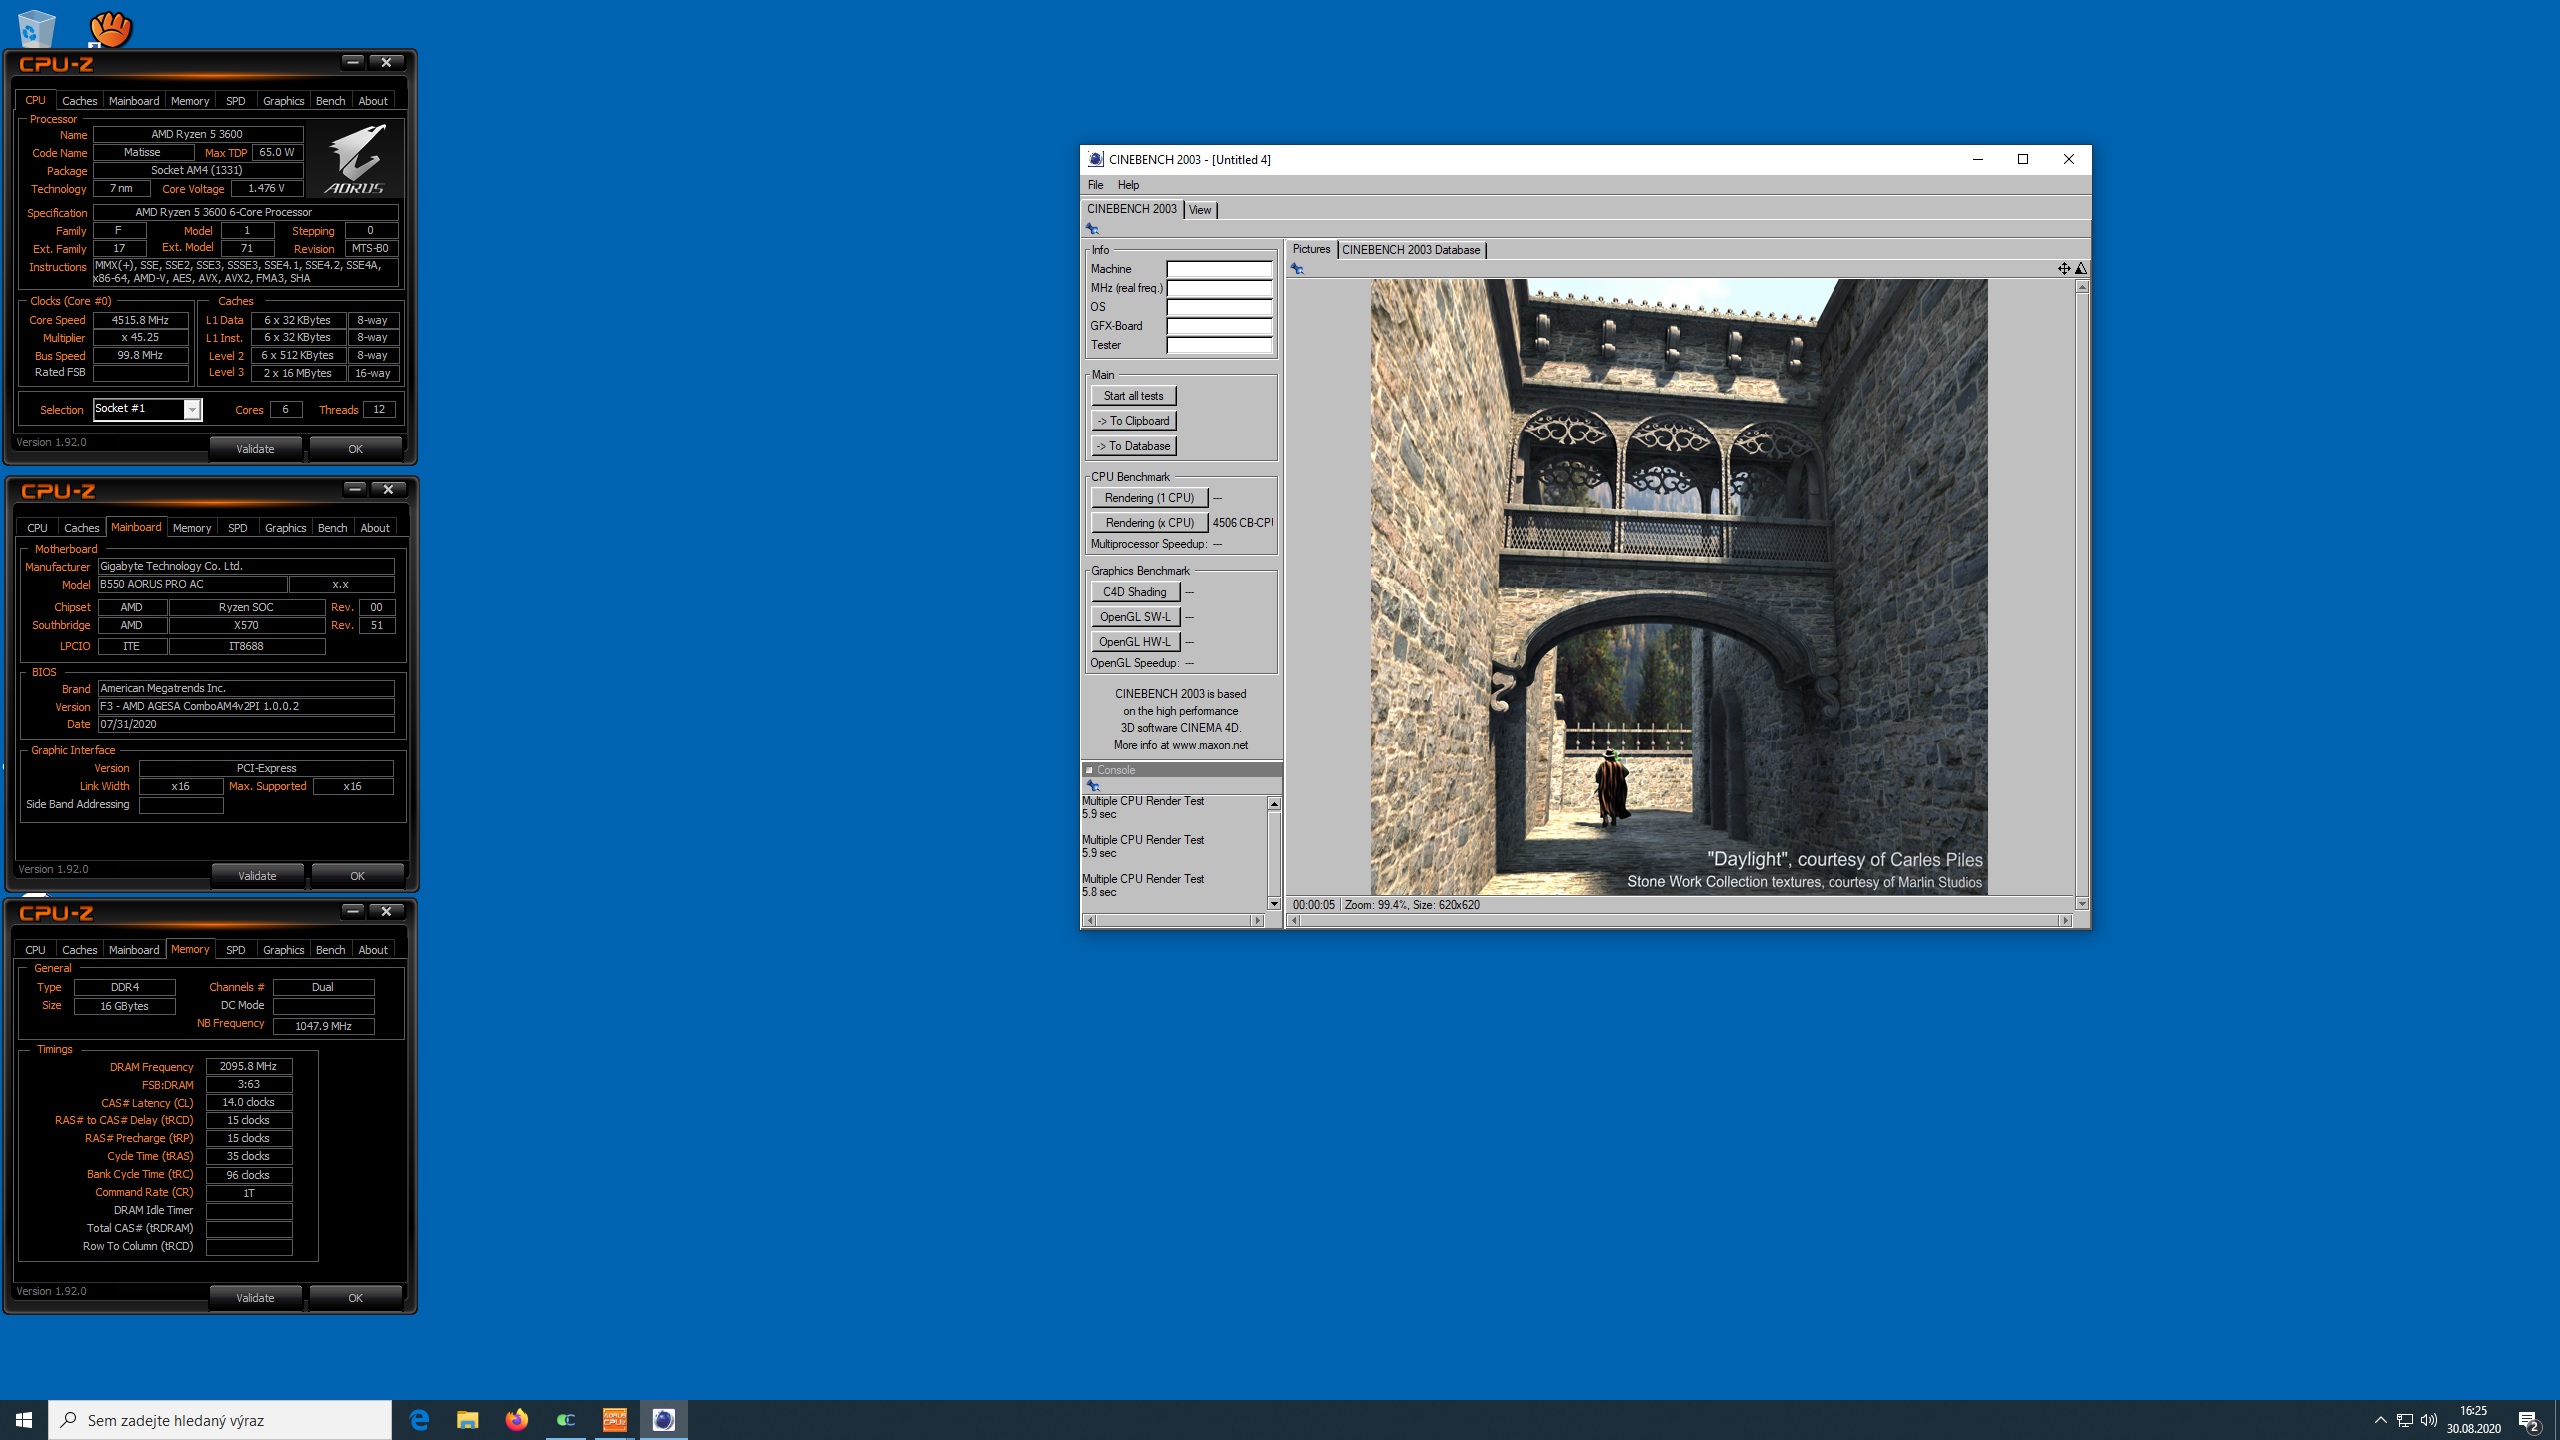Screen dimensions: 2560x1440
Task: Click the Tester input field
Action: pyautogui.click(x=1219, y=345)
